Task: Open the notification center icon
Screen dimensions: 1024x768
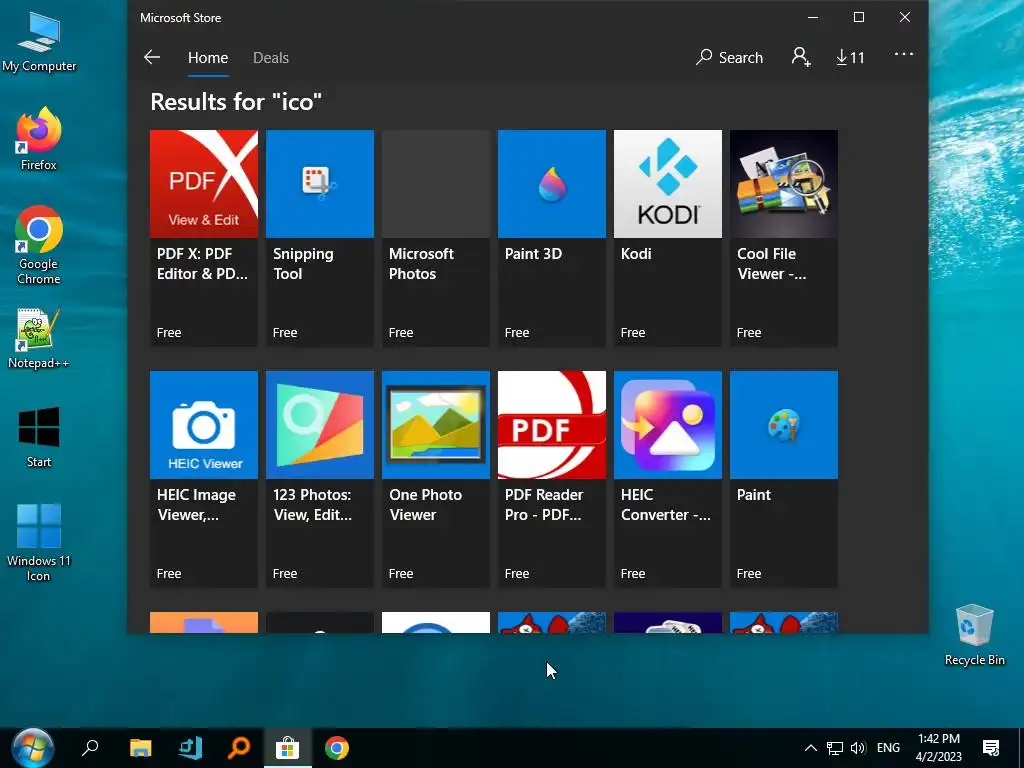Action: point(991,748)
